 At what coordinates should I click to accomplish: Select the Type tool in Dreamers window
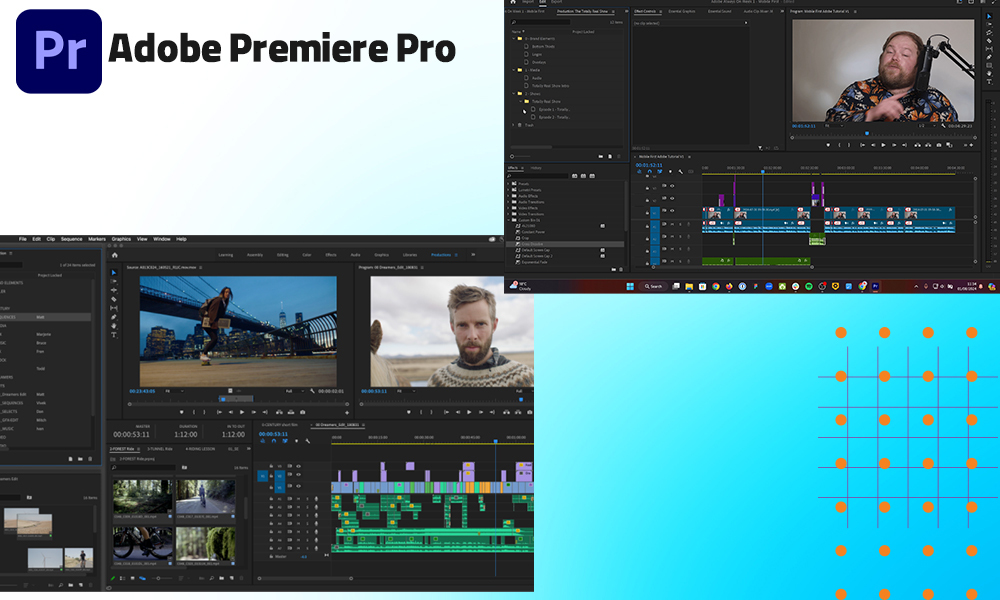(114, 335)
